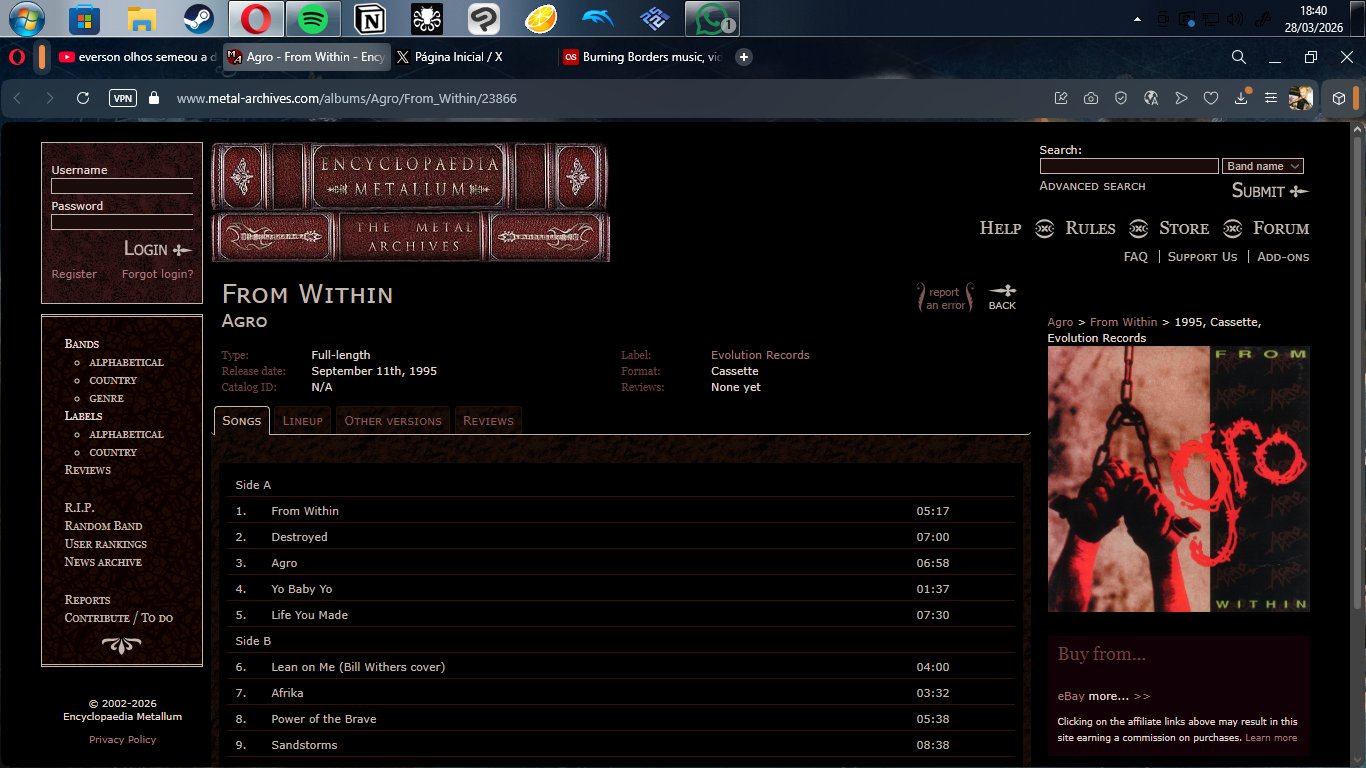Browse bands by genre in the sidebar
Screen dimensions: 1366x768
(x=106, y=398)
